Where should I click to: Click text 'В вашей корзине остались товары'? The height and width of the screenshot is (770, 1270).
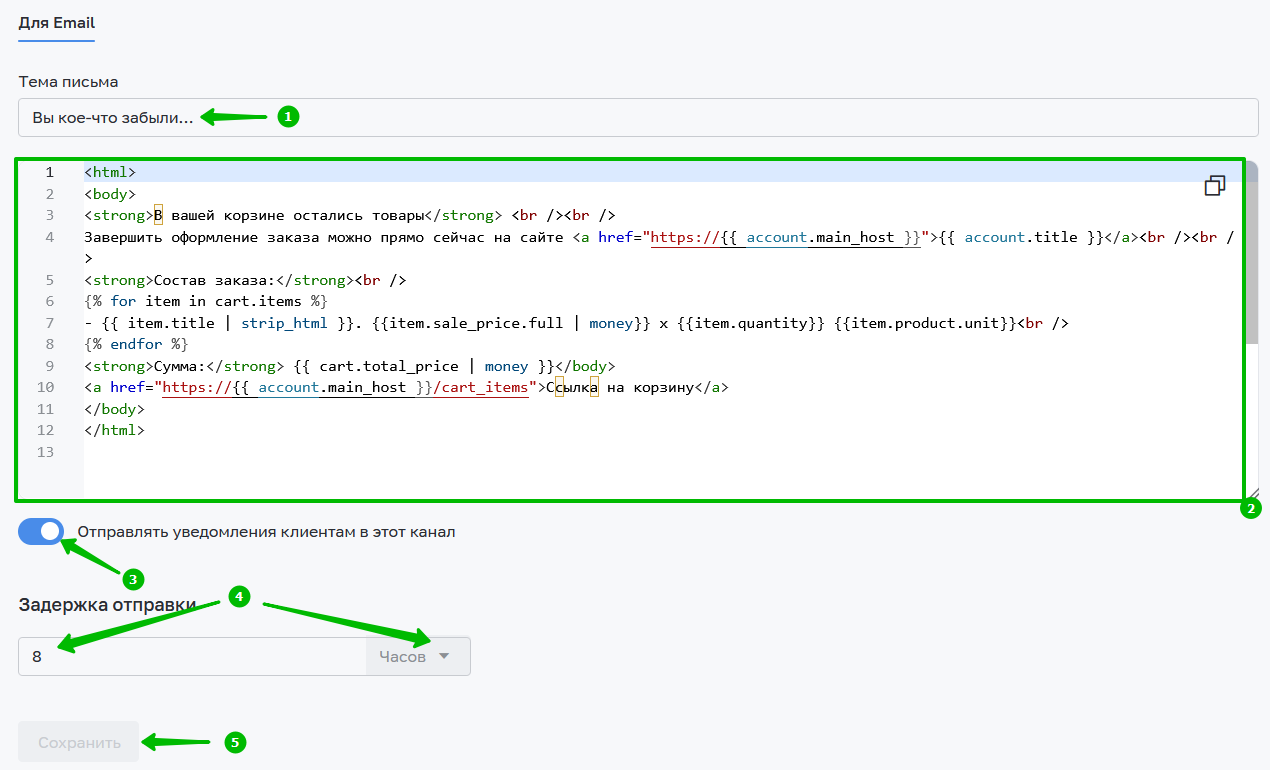tap(289, 215)
